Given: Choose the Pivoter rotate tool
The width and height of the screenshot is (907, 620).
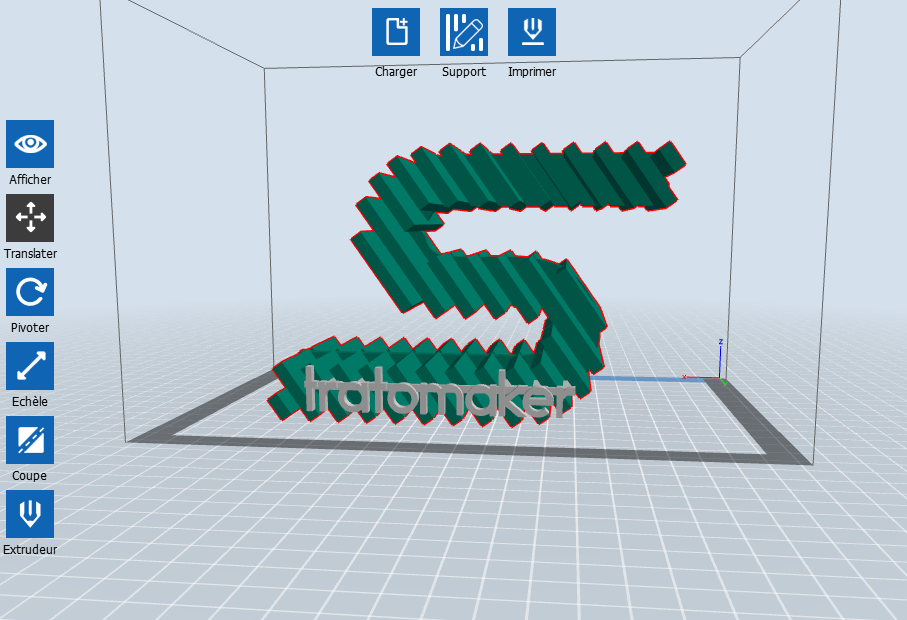Looking at the screenshot, I should (x=30, y=292).
